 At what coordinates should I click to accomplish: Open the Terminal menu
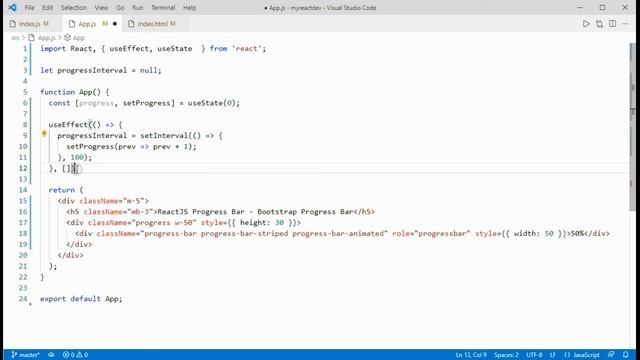pyautogui.click(x=163, y=8)
